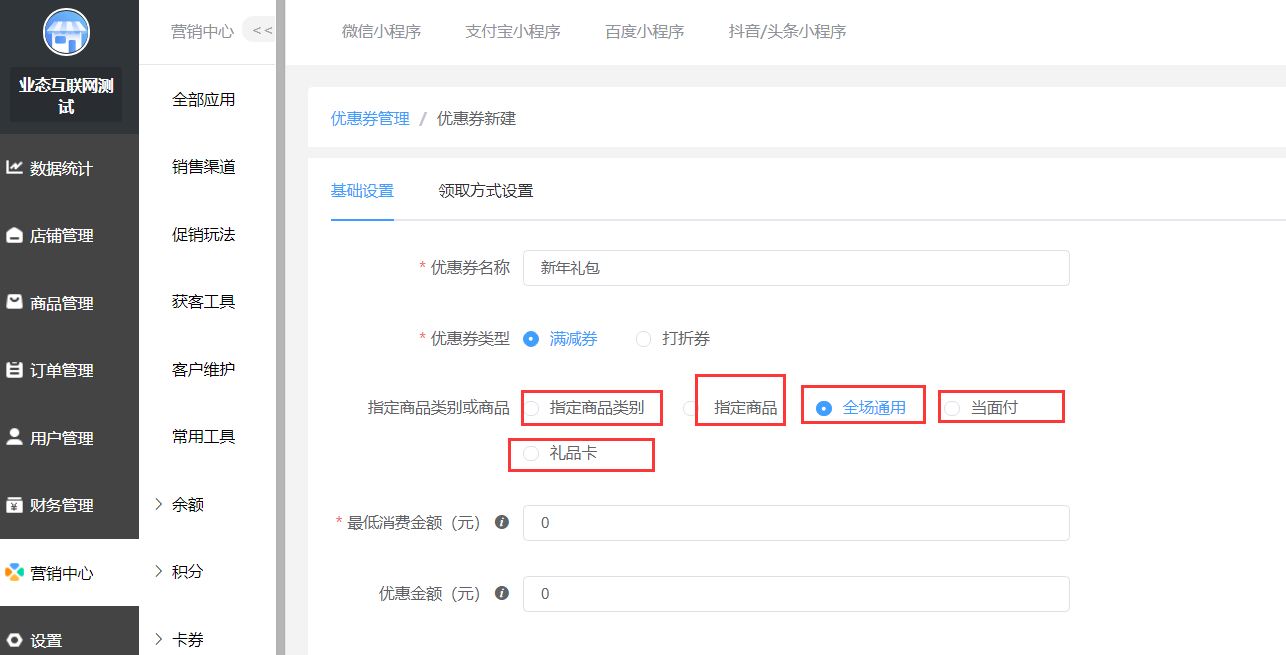Viewport: 1286px width, 655px height.
Task: Open 全部应用 in sidebar
Action: click(204, 99)
